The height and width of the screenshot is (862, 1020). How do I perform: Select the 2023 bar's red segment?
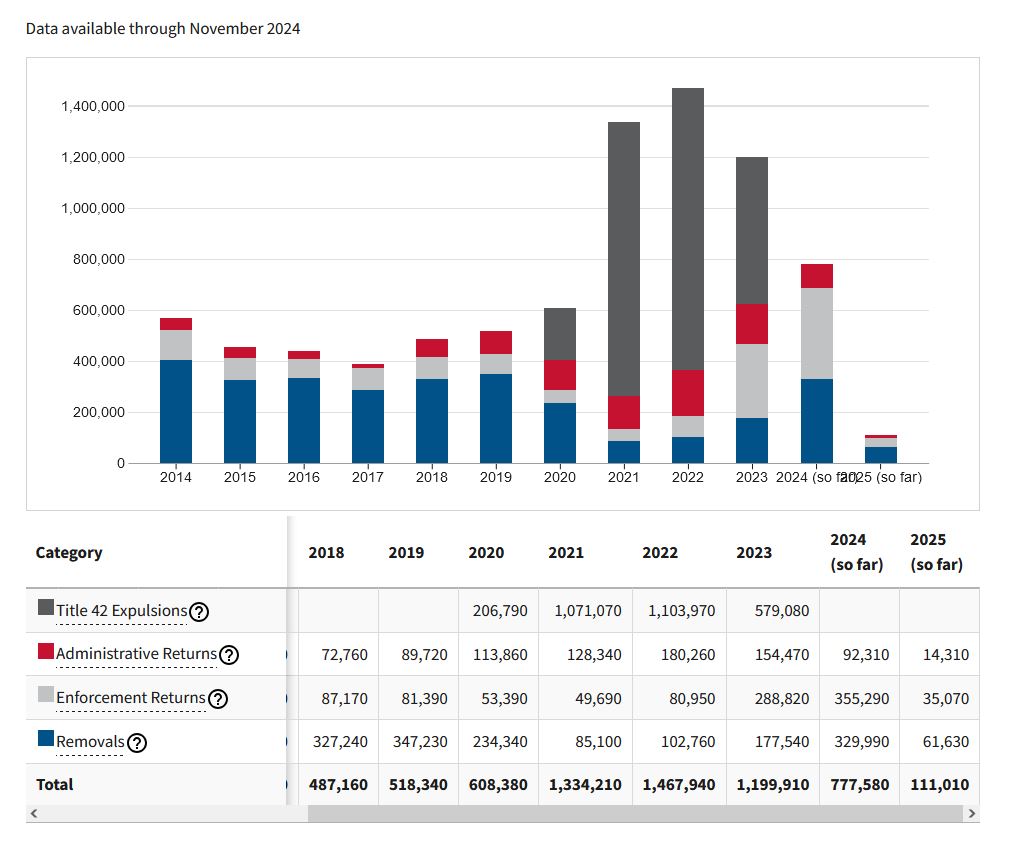coord(752,324)
